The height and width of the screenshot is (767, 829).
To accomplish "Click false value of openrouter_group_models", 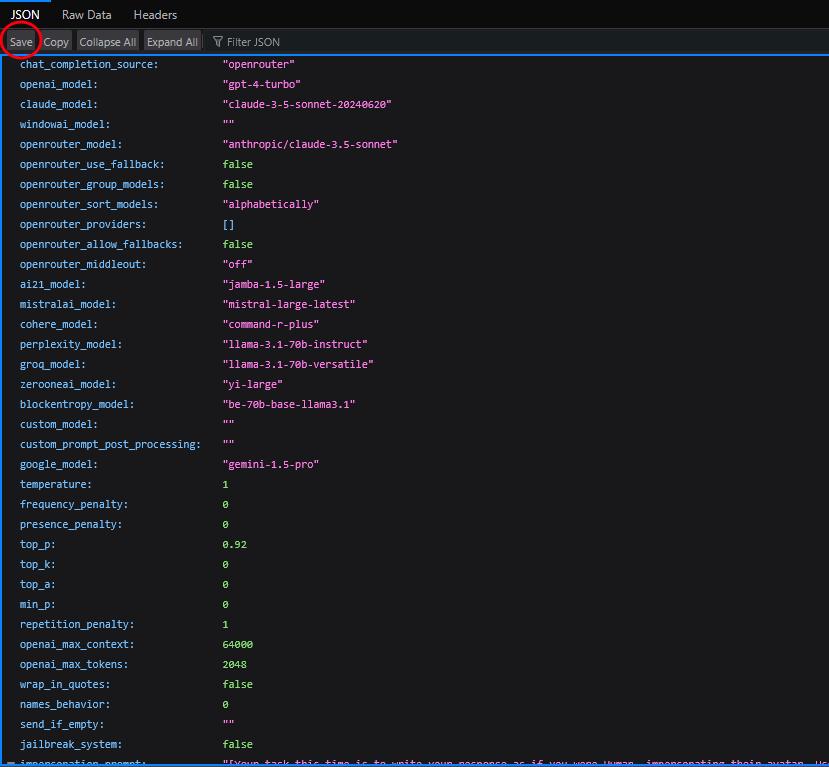I will 237,184.
